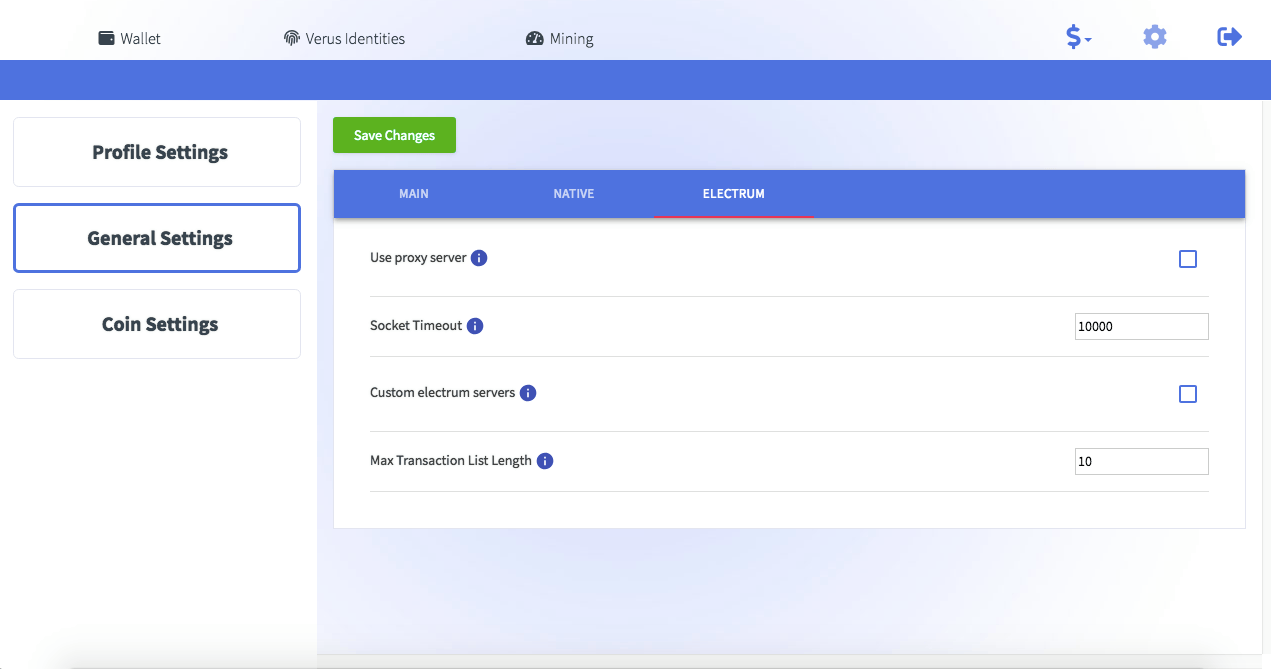Select the ELECTRUM settings tab

point(734,194)
